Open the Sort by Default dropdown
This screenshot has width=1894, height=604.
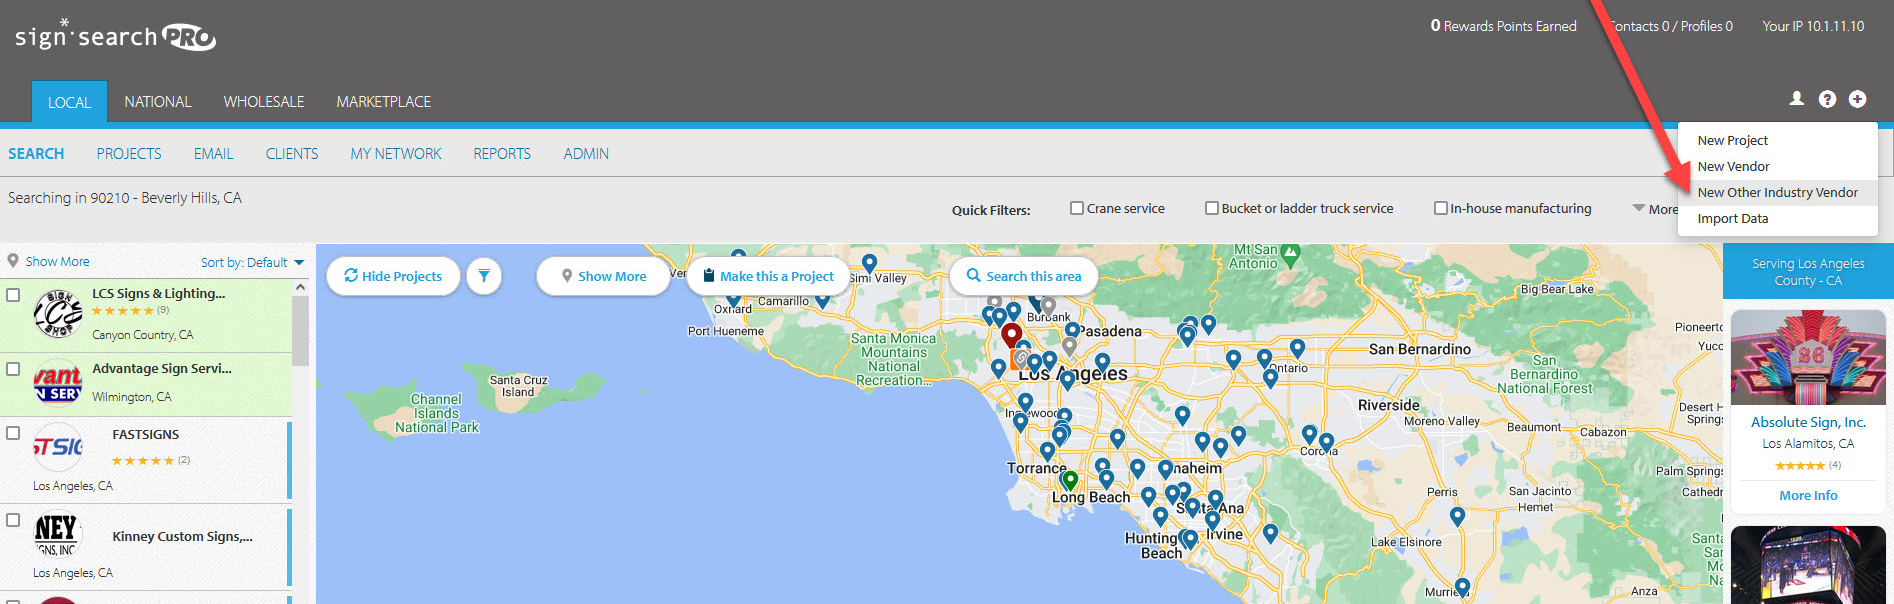click(252, 262)
